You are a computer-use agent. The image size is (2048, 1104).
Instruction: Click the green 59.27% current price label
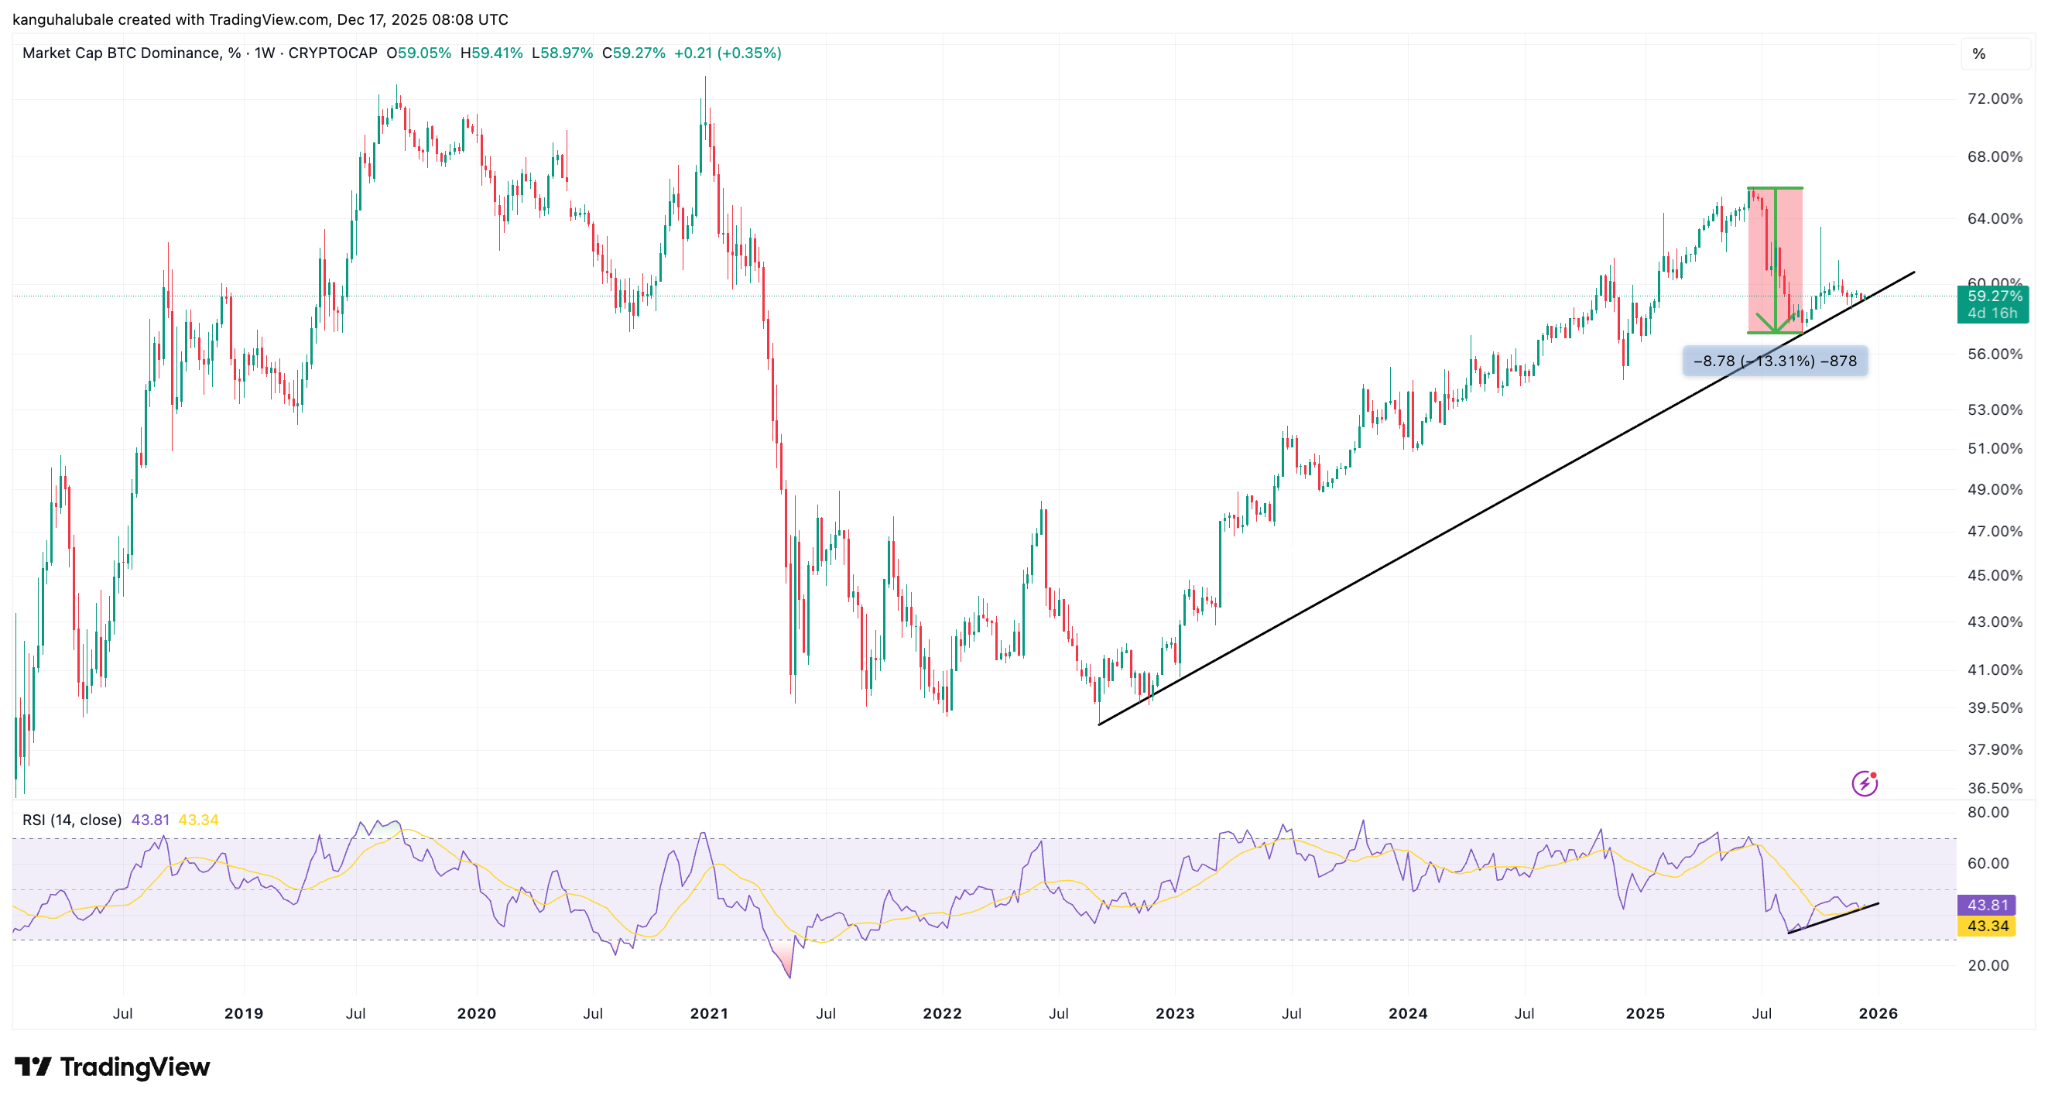pyautogui.click(x=1993, y=296)
